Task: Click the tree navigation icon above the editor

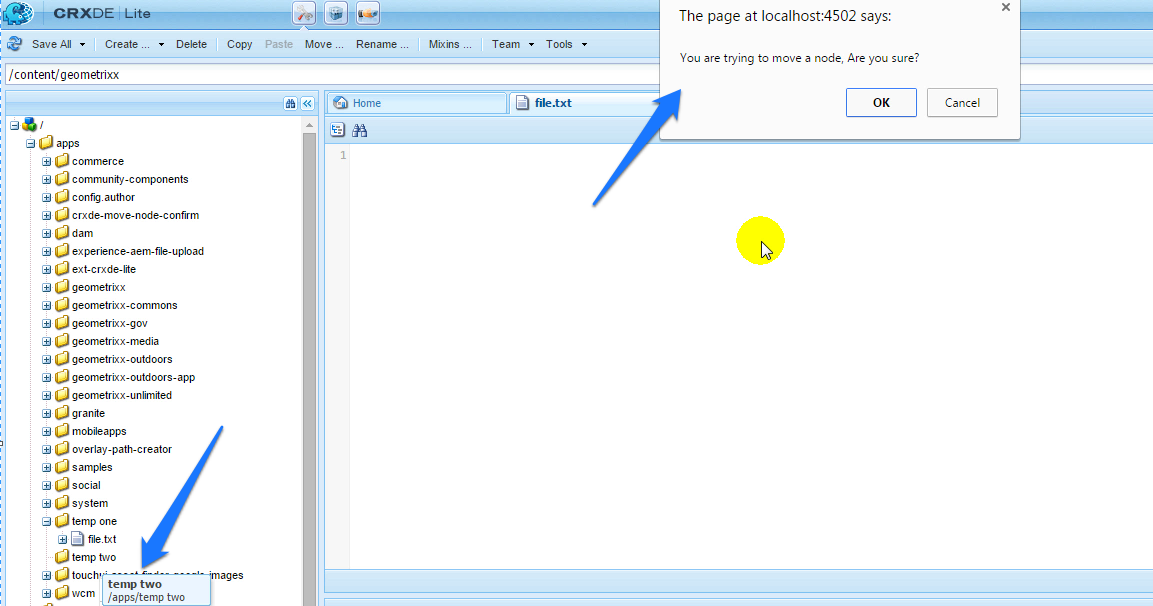Action: (x=337, y=130)
